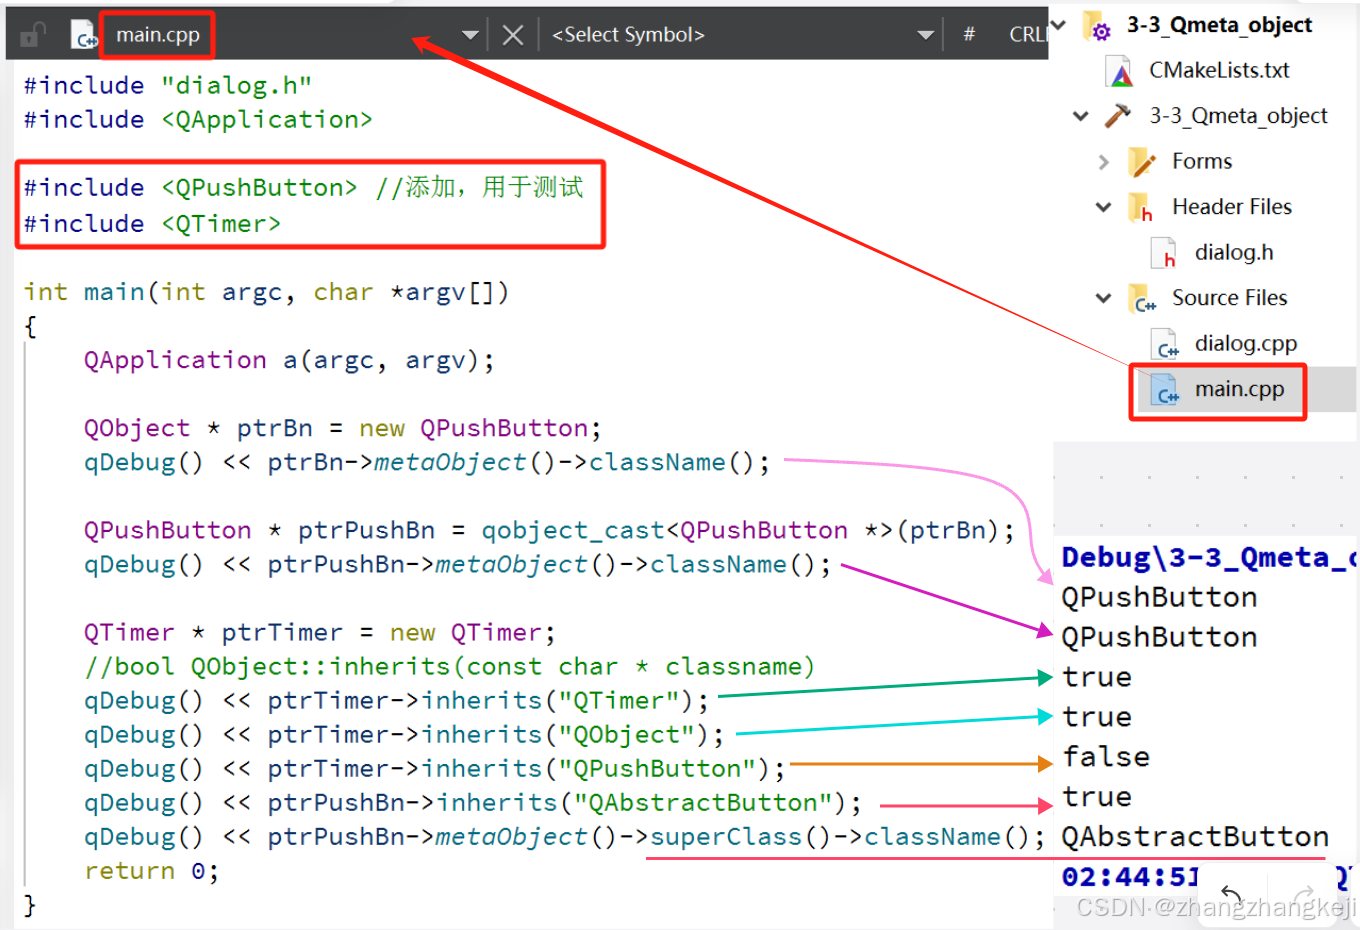Click the # button in editor toolbar
This screenshot has width=1360, height=930.
point(969,35)
